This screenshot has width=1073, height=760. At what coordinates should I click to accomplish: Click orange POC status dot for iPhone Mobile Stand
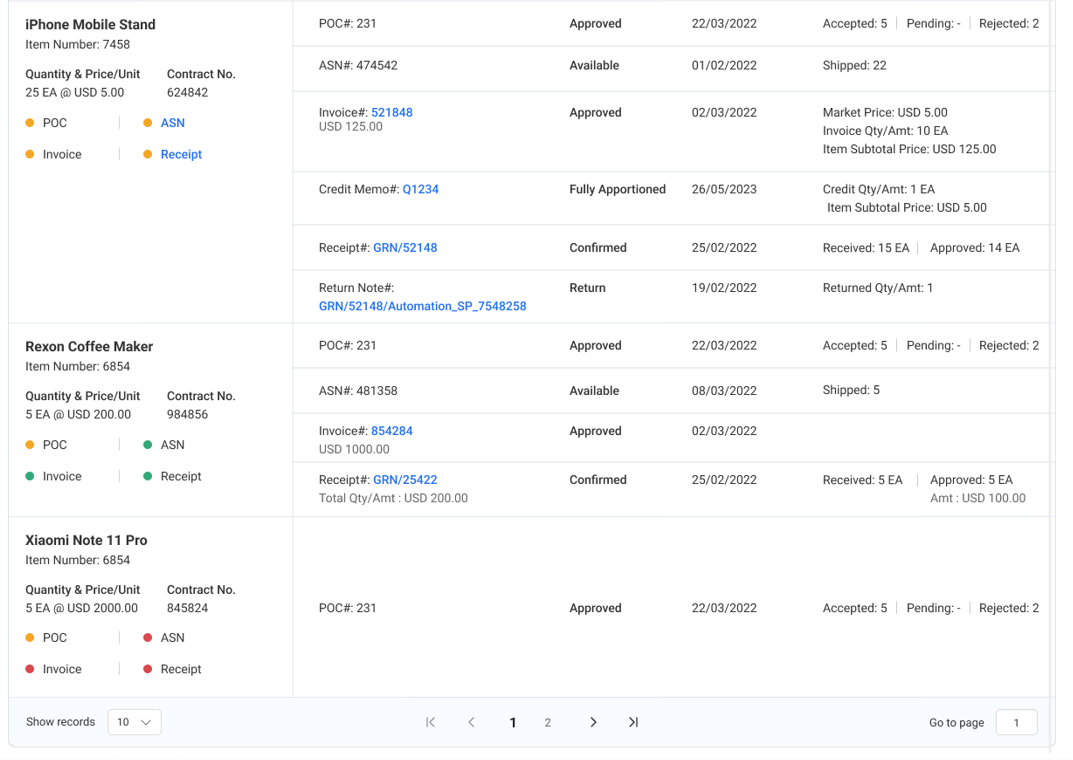pyautogui.click(x=29, y=123)
